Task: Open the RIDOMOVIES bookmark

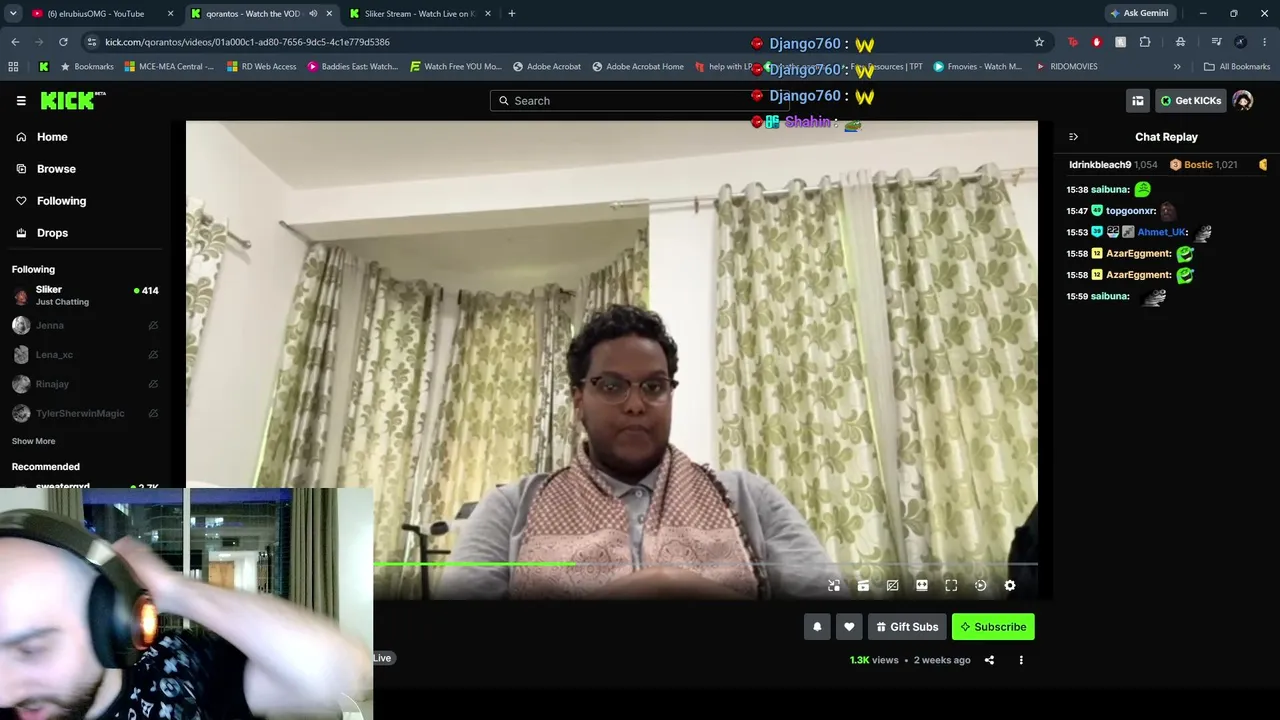Action: pyautogui.click(x=1066, y=67)
